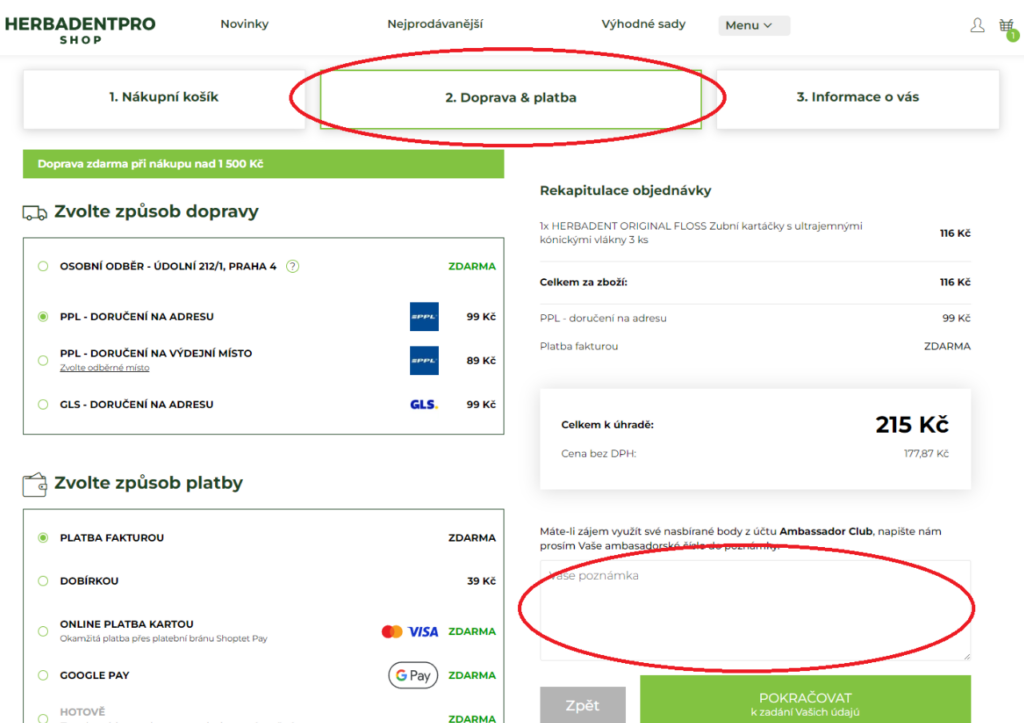Viewport: 1024px width, 723px height.
Task: Select Osobní odběr pickup radio button
Action: pyautogui.click(x=43, y=266)
